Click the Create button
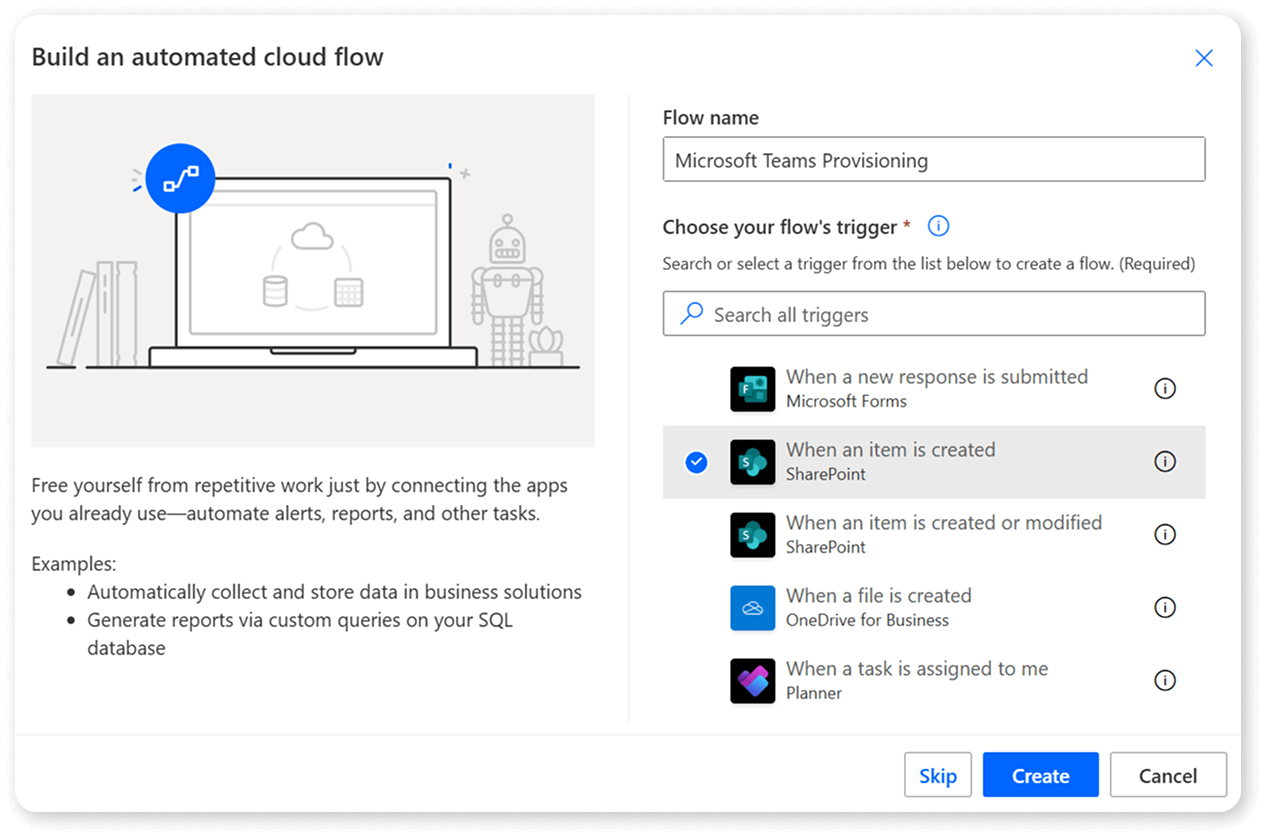 (x=1041, y=775)
